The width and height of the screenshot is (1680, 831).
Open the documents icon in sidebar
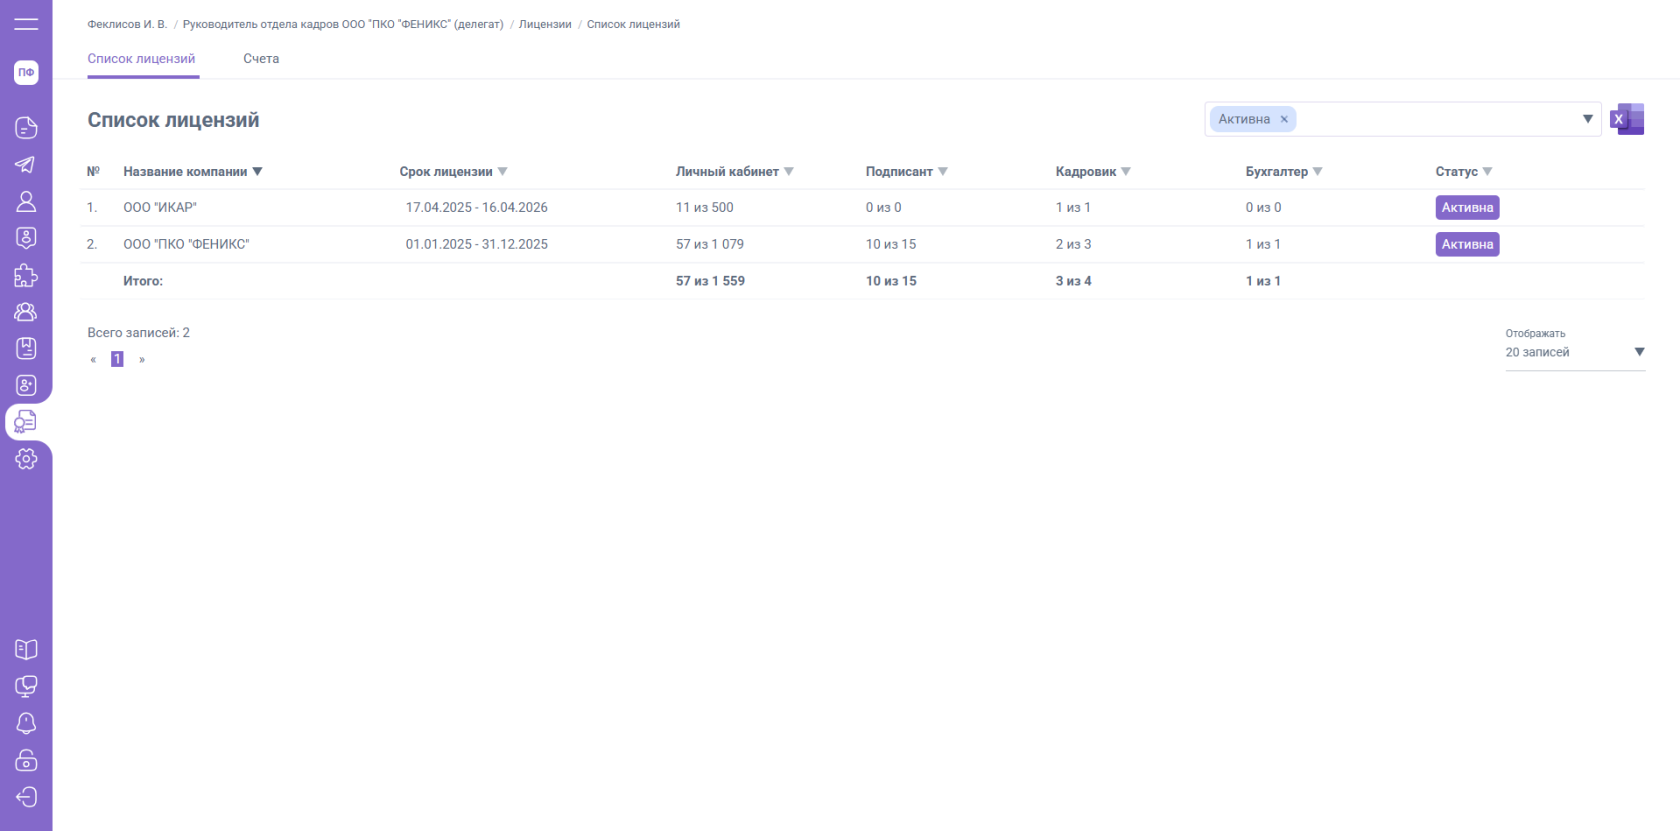click(26, 128)
